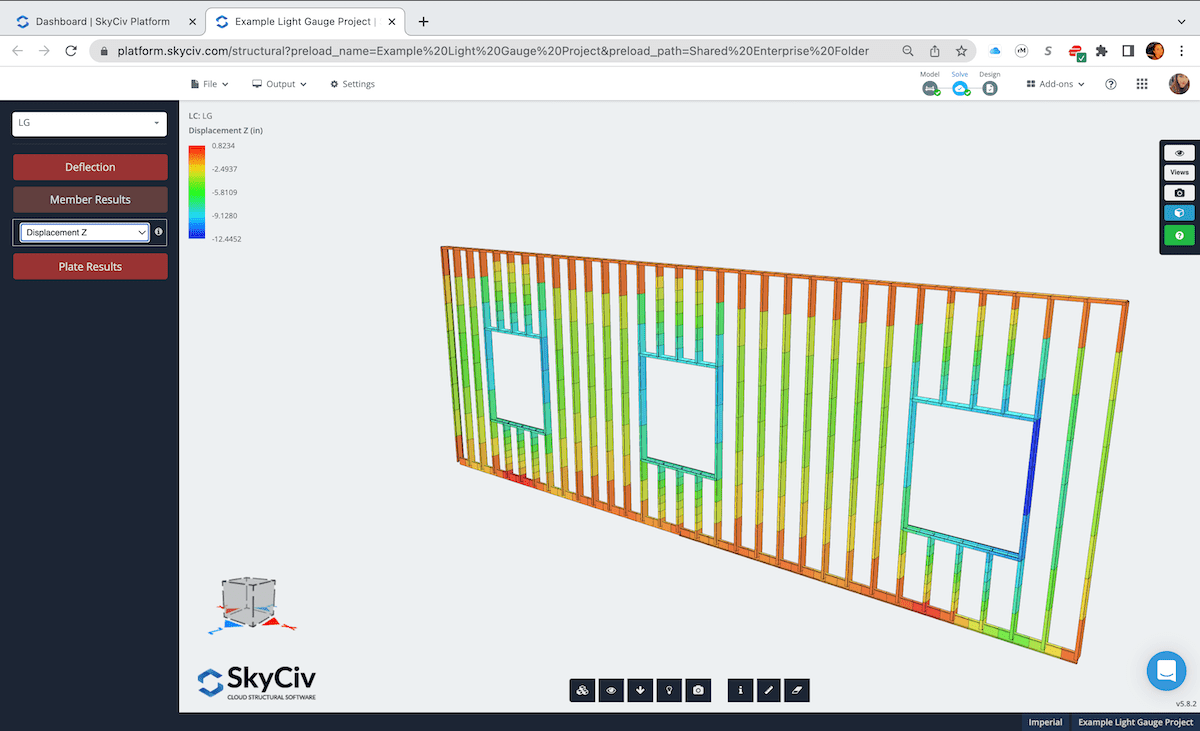Select the pencil annotation tool
Image resolution: width=1200 pixels, height=731 pixels.
[768, 690]
